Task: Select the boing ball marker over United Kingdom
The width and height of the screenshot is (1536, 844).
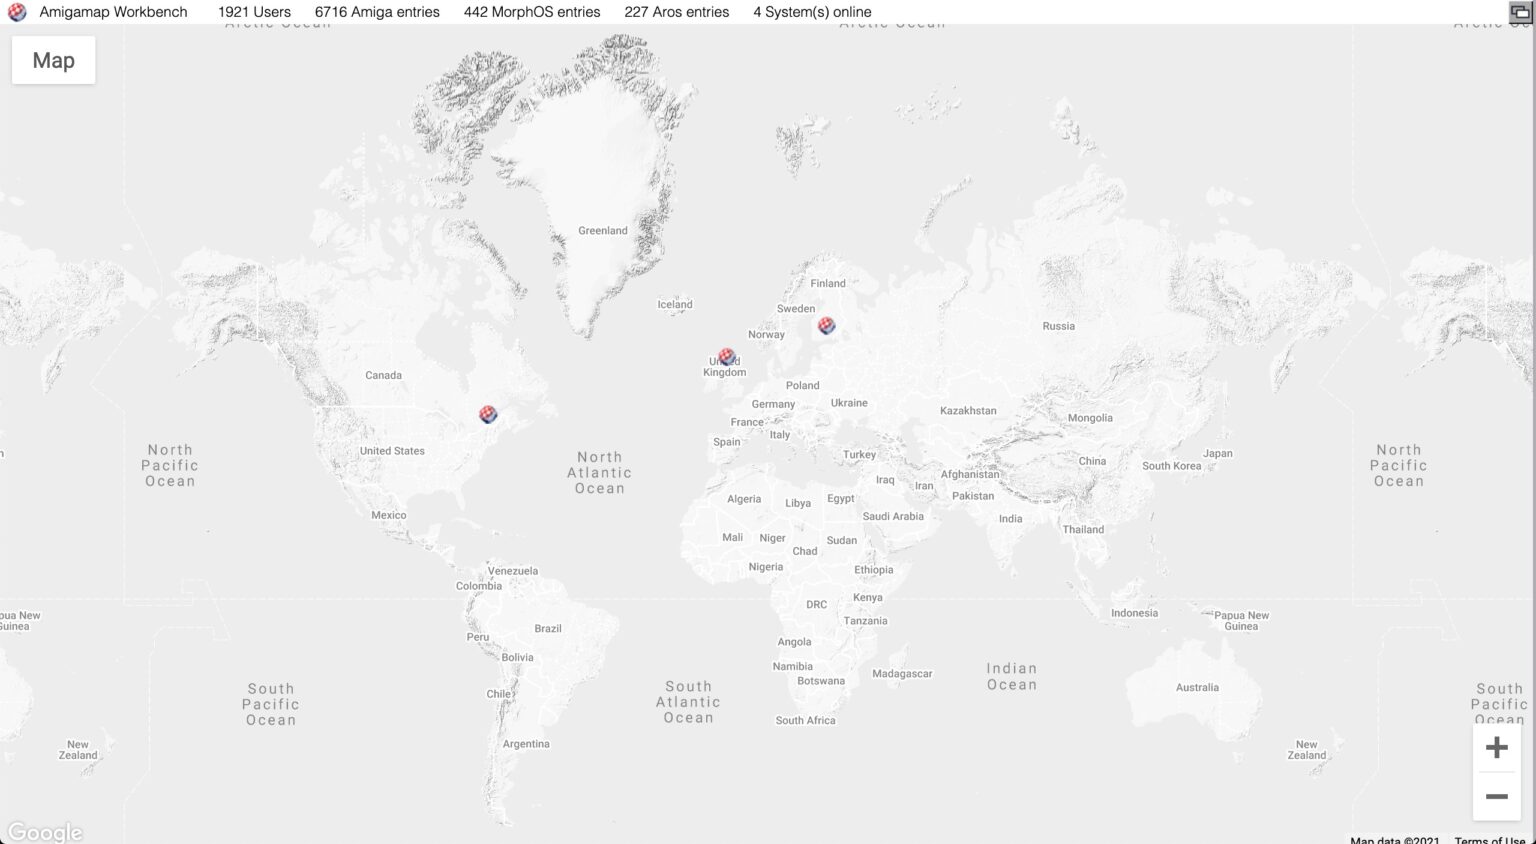Action: [727, 356]
